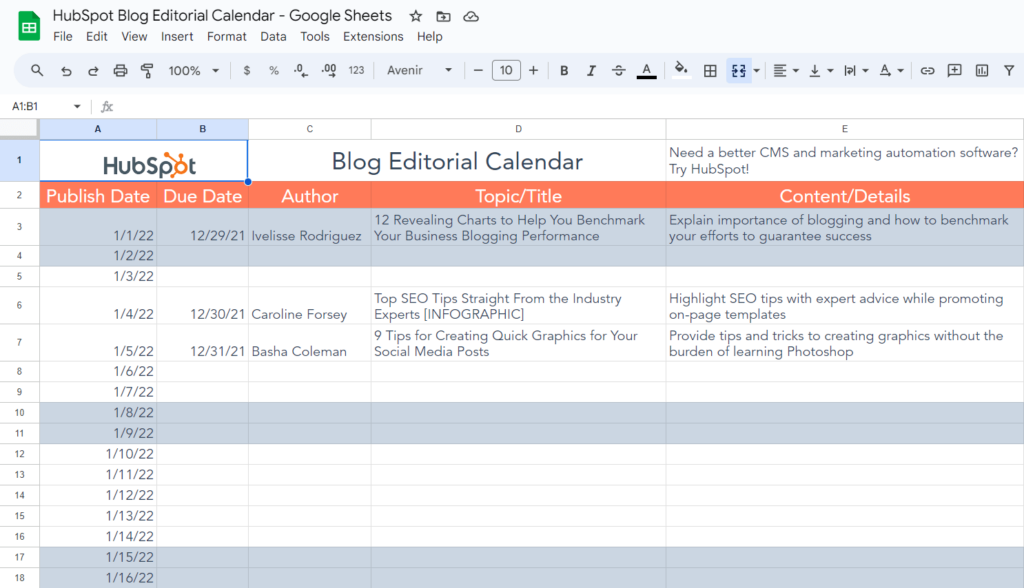Open the Avenir font dropdown
1024x588 pixels.
(x=419, y=71)
